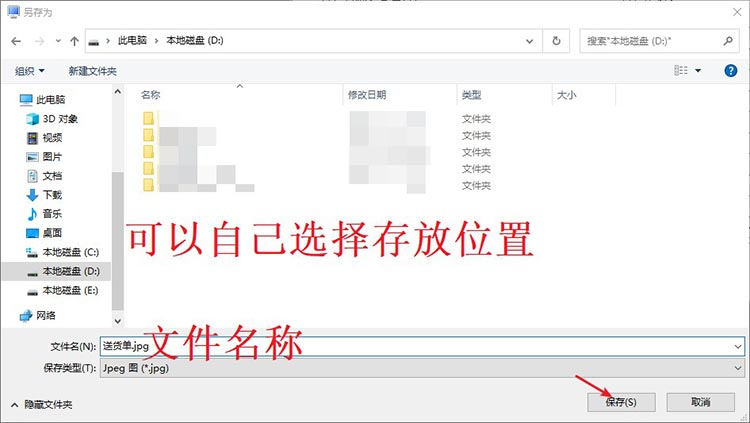750x423 pixels.
Task: Open the view options dropdown arrow
Action: [x=698, y=71]
